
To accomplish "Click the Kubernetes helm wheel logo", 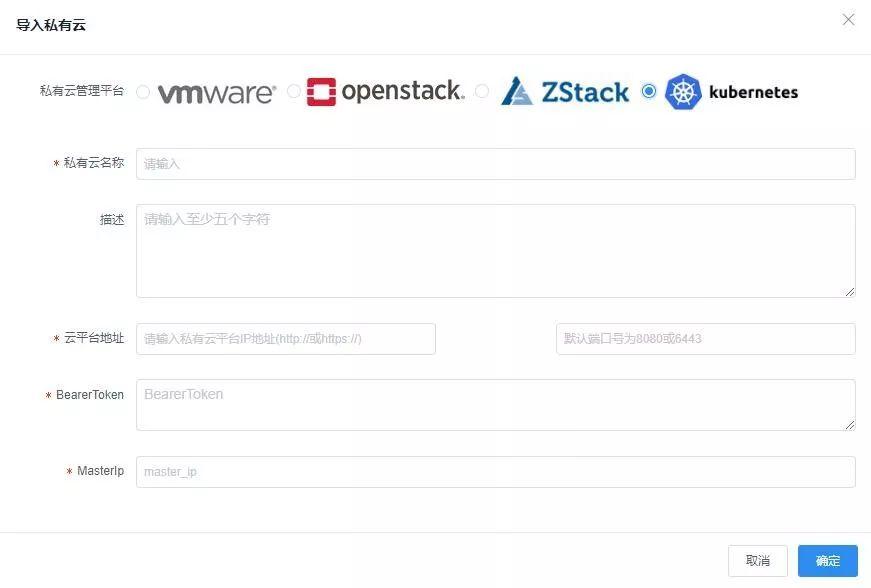I will [684, 92].
